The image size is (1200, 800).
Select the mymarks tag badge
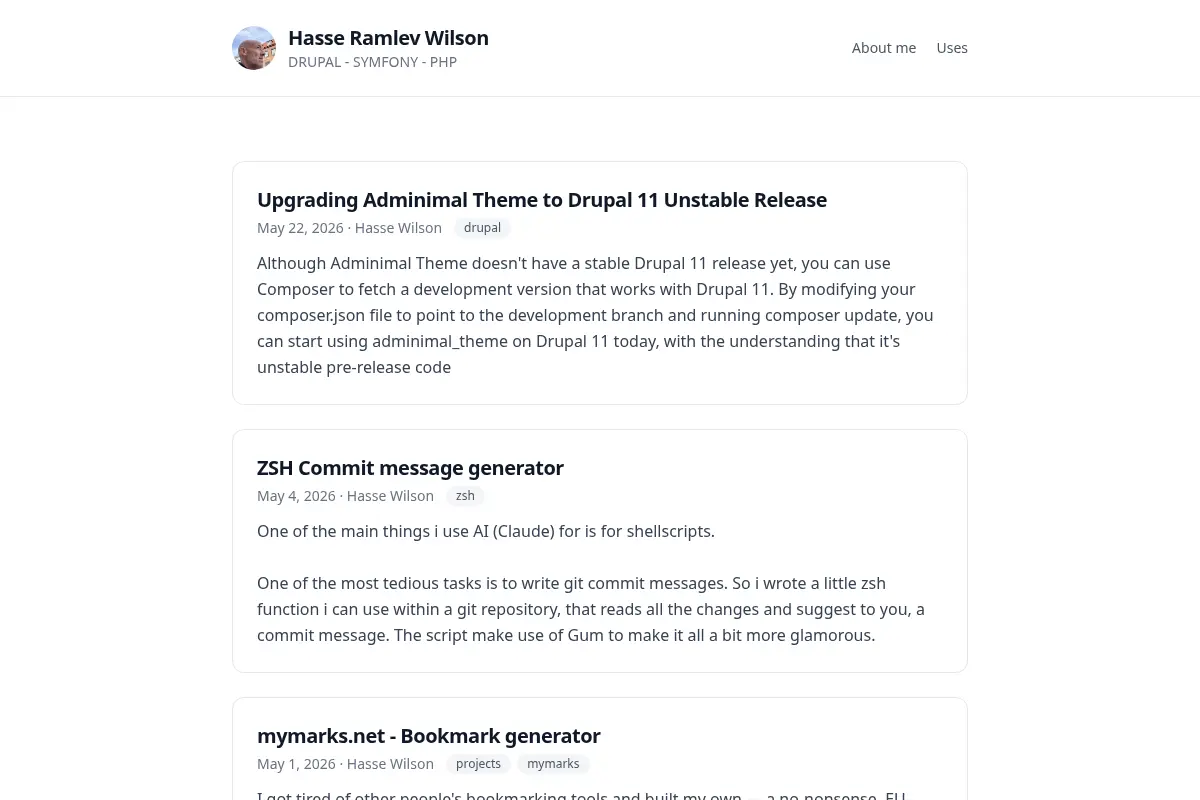pos(553,764)
